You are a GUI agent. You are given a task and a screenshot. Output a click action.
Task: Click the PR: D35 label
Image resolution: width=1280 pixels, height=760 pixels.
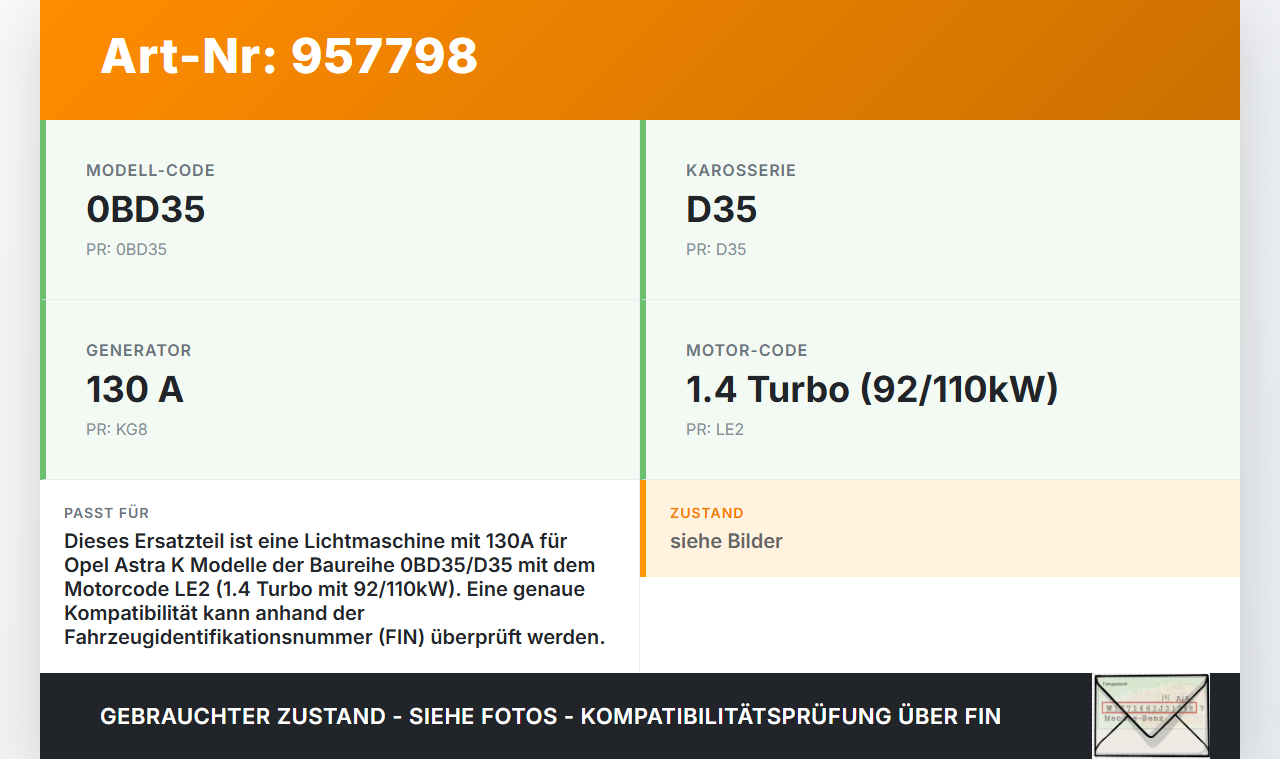(x=714, y=249)
